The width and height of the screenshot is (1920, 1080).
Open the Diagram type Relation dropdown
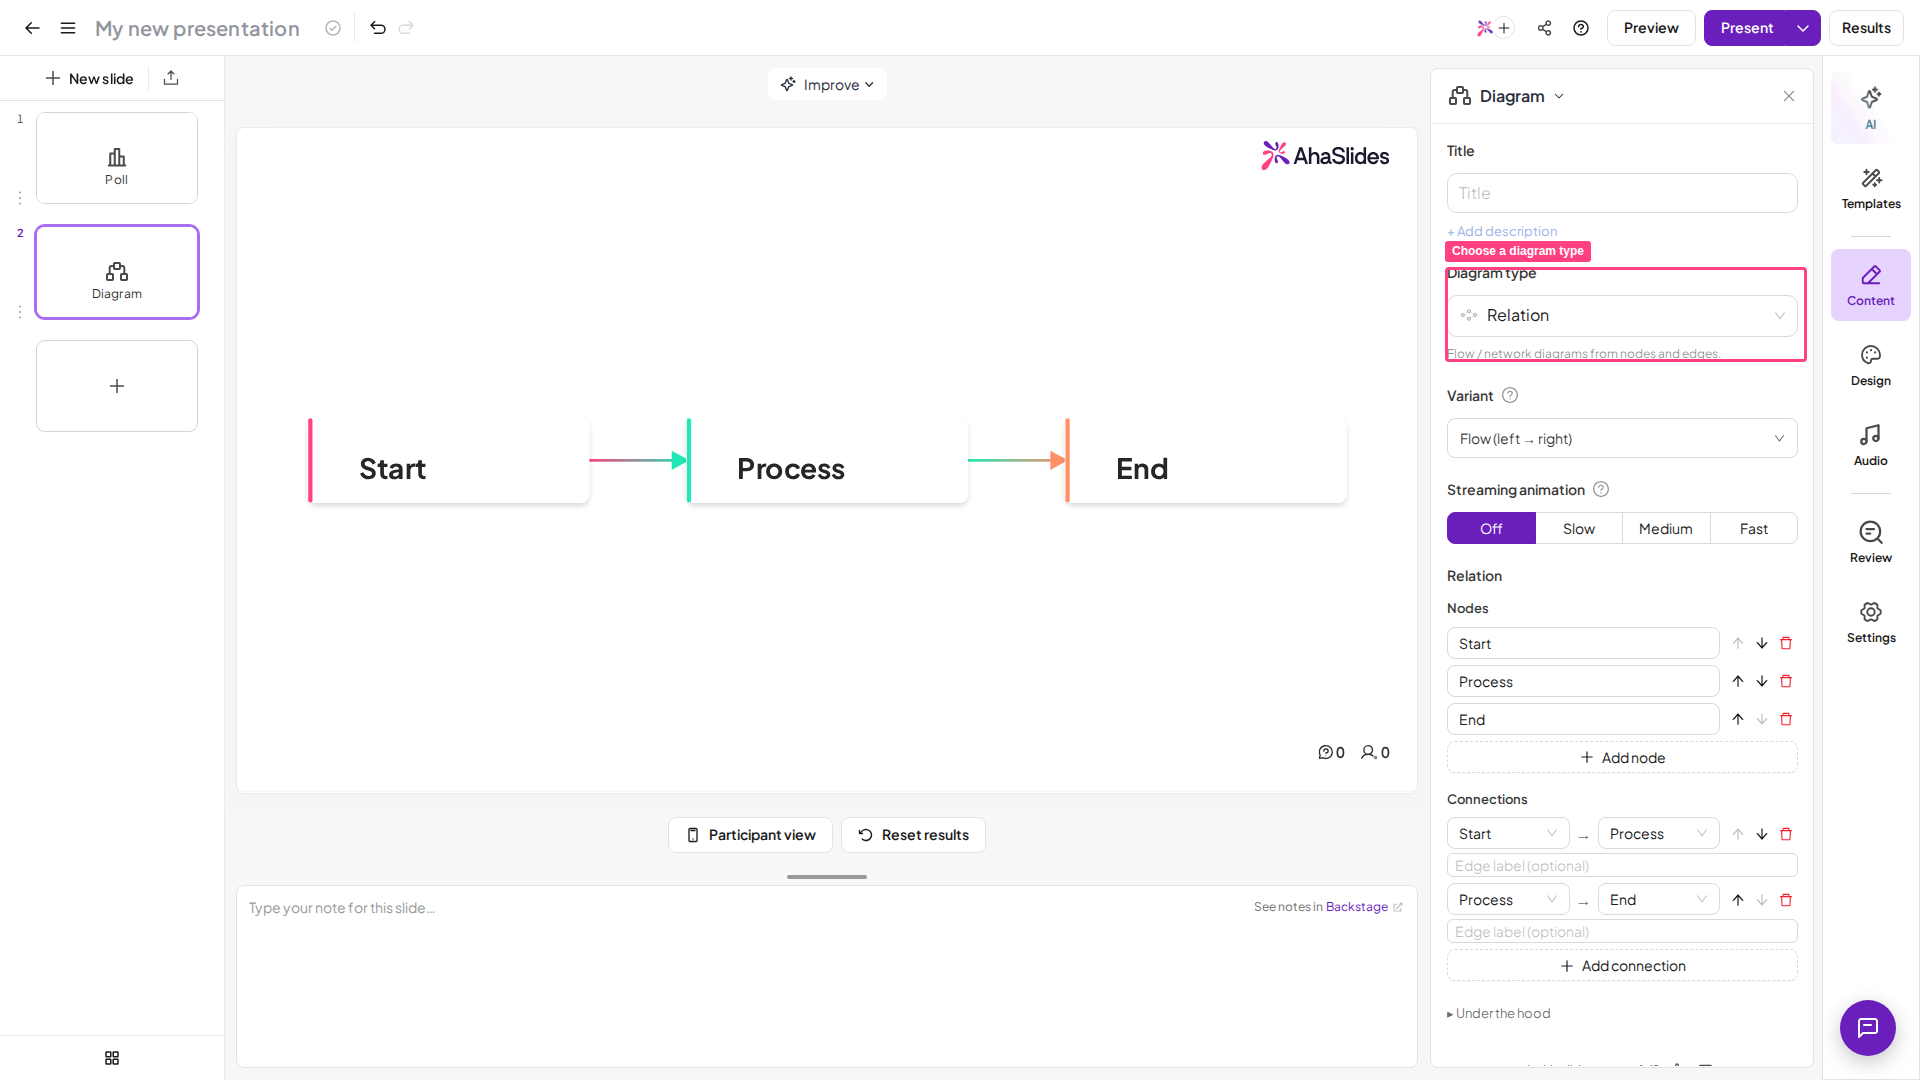[x=1622, y=316]
